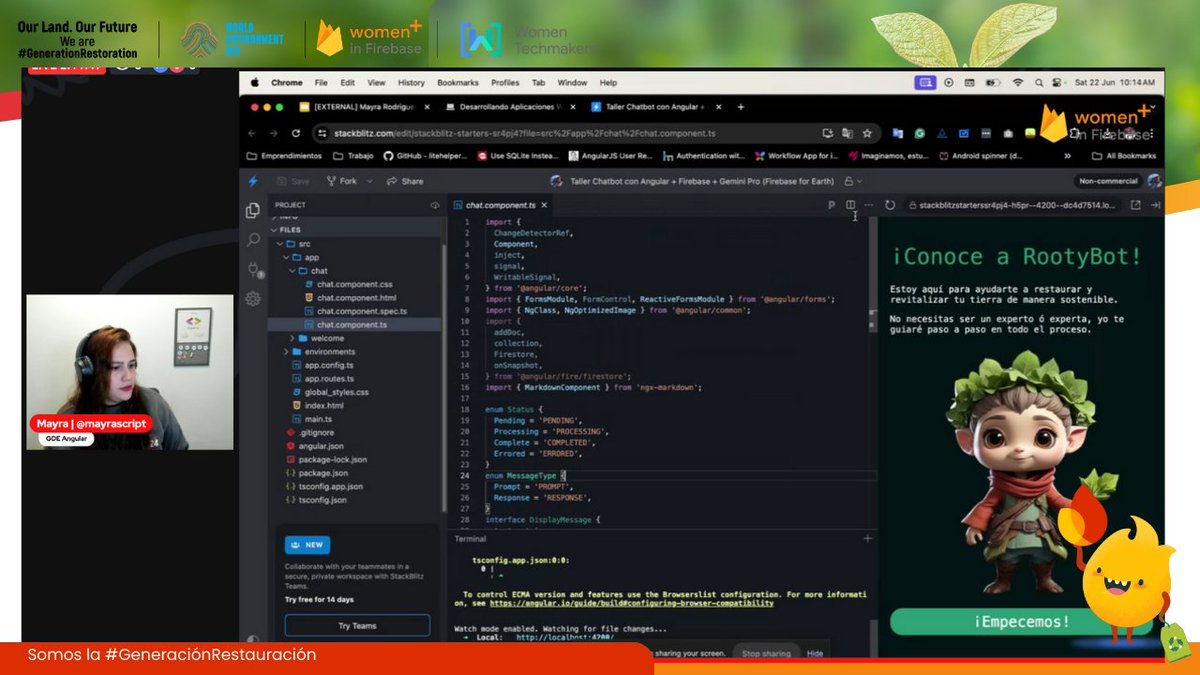Click the Prettier format P icon
Screen dimensions: 1200x675
(x=831, y=205)
